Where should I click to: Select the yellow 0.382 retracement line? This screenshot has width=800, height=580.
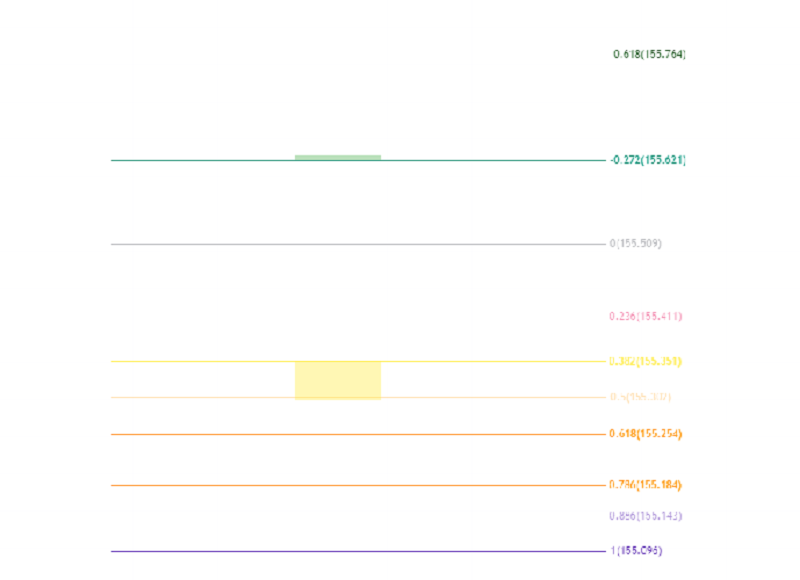[x=358, y=361]
